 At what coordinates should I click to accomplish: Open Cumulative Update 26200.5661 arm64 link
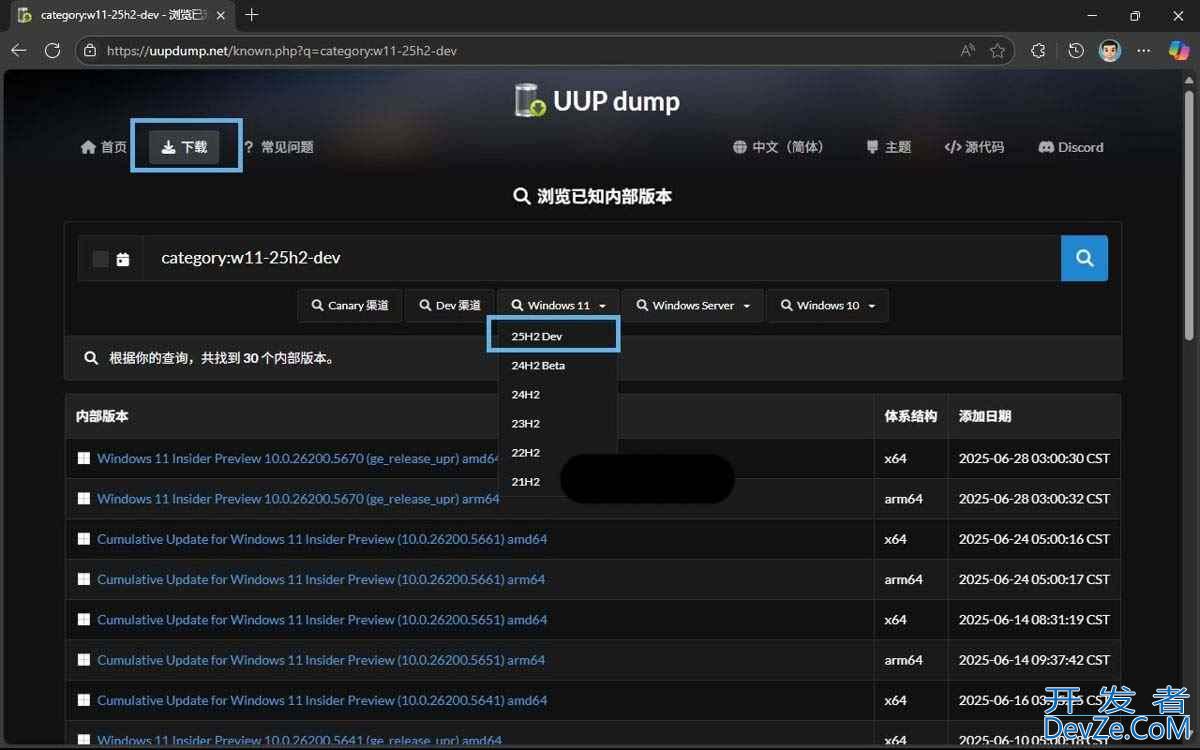click(321, 579)
